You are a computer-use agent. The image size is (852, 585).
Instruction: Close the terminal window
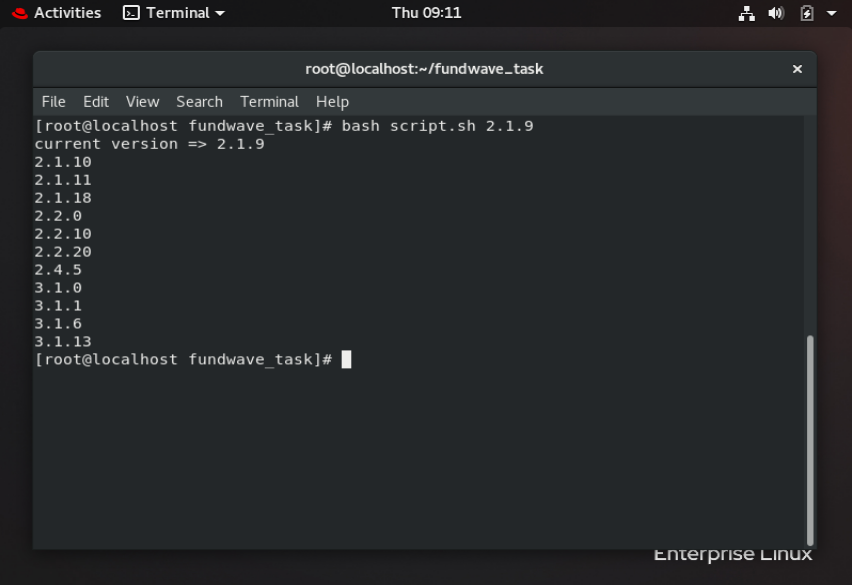tap(797, 69)
